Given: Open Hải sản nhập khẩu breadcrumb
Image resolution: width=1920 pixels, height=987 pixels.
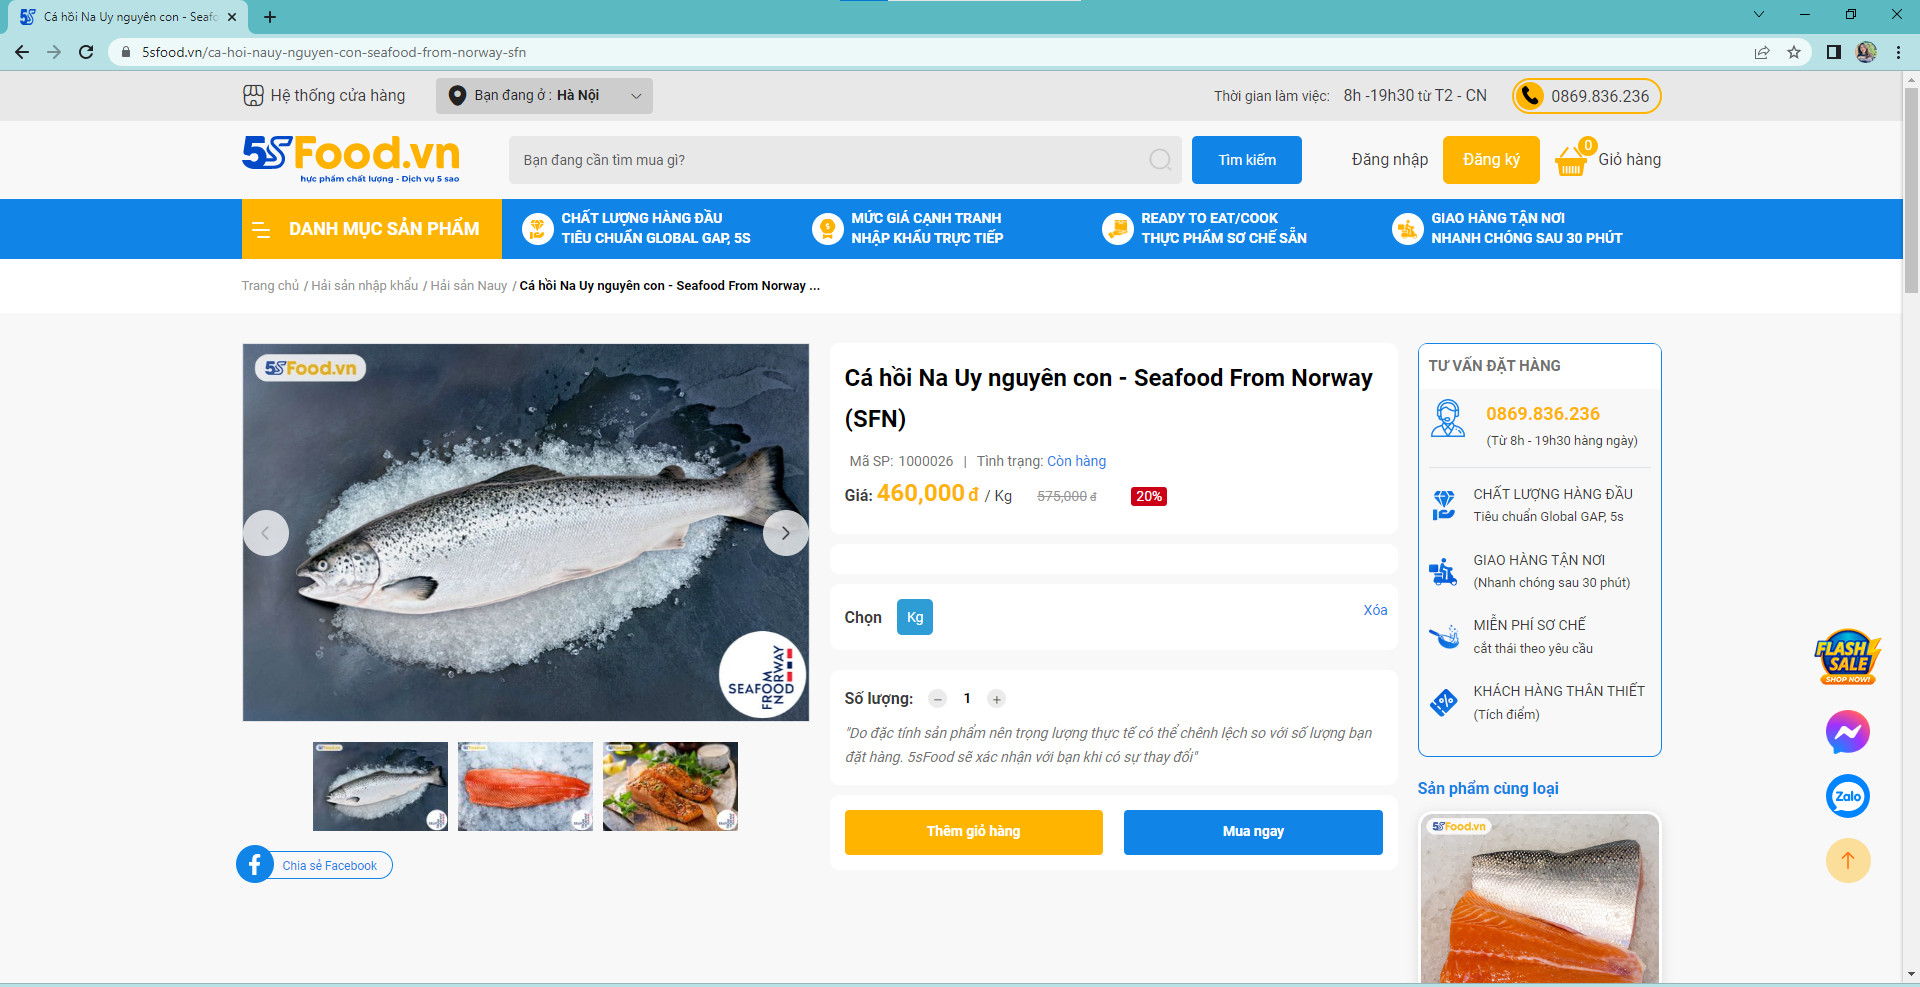Looking at the screenshot, I should click(364, 286).
